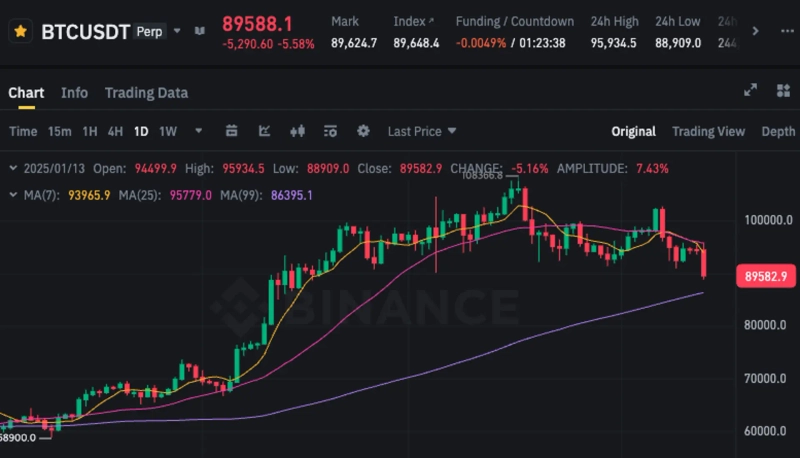
Task: Open the chart layout grid icon
Action: pyautogui.click(x=782, y=91)
